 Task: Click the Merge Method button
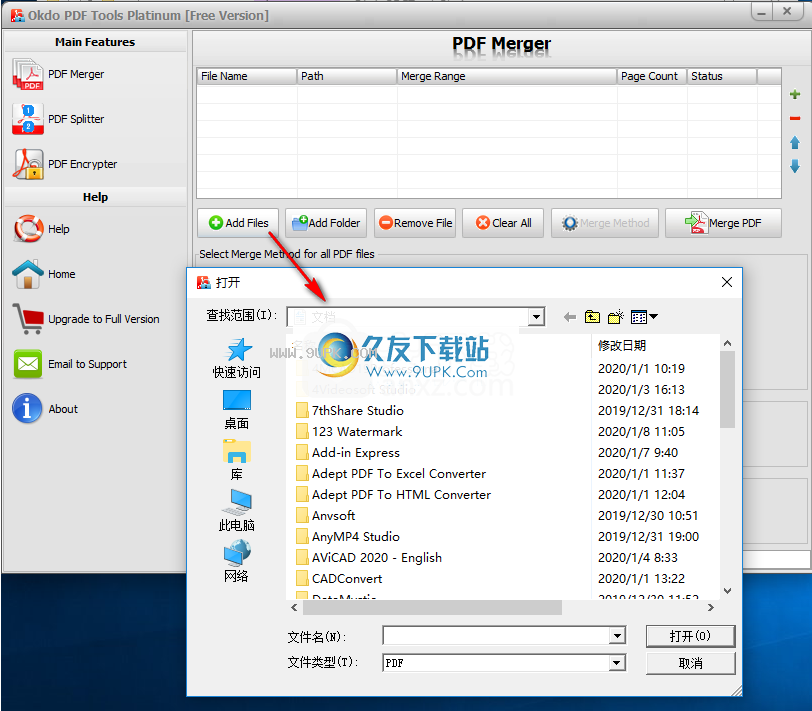click(x=605, y=223)
